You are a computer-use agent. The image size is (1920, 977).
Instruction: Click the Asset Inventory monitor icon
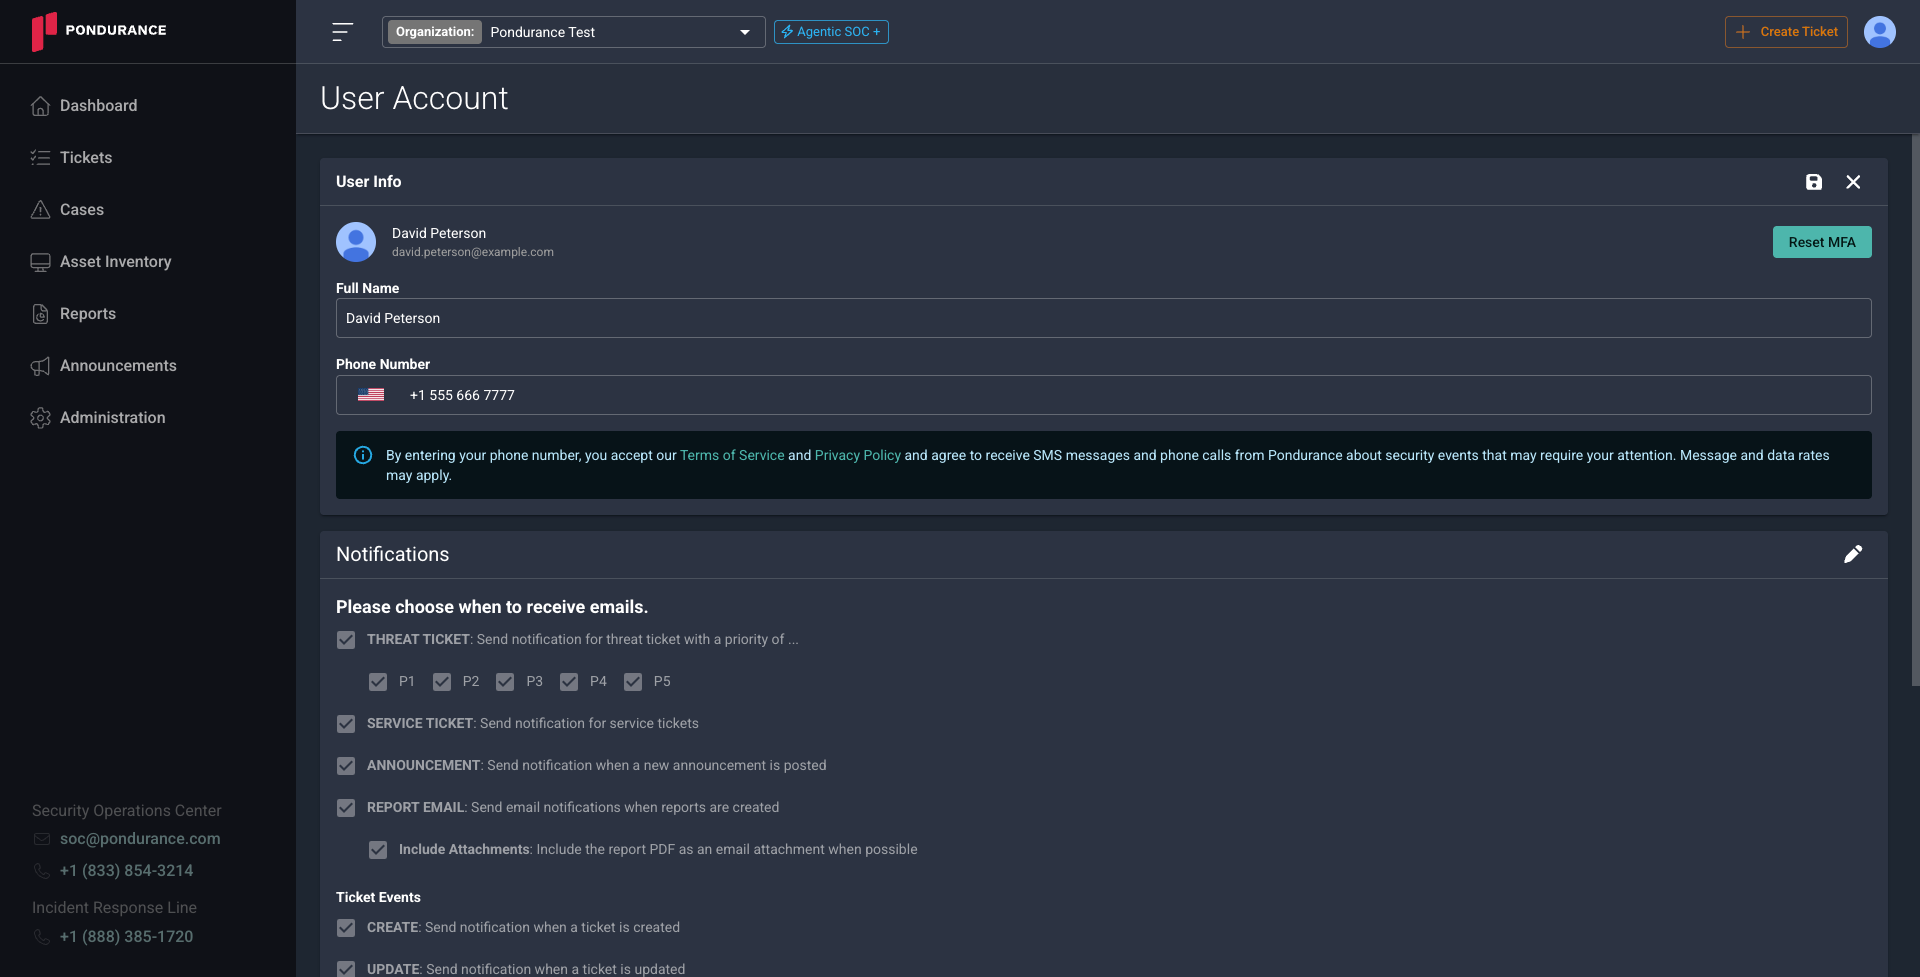(x=40, y=262)
